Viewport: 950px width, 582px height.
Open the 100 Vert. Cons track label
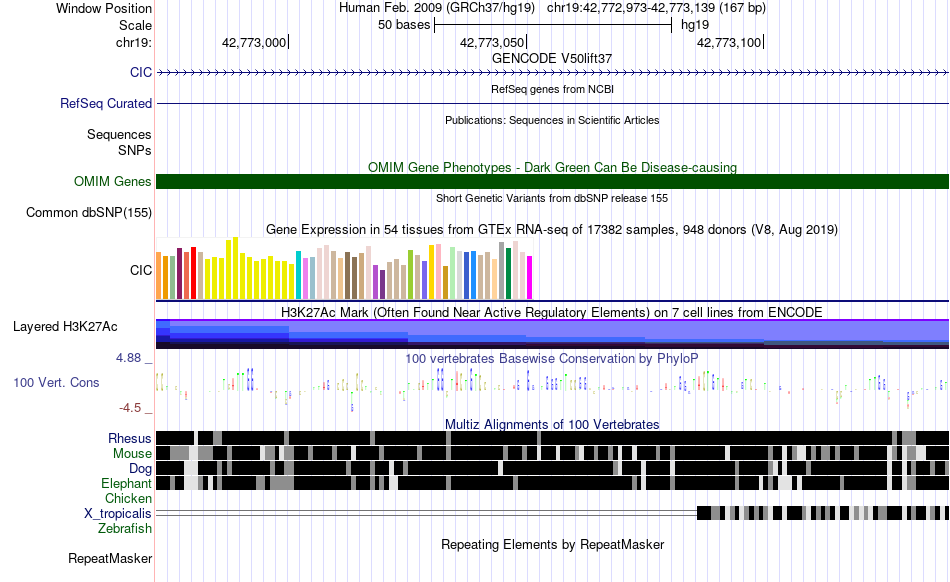[x=56, y=382]
